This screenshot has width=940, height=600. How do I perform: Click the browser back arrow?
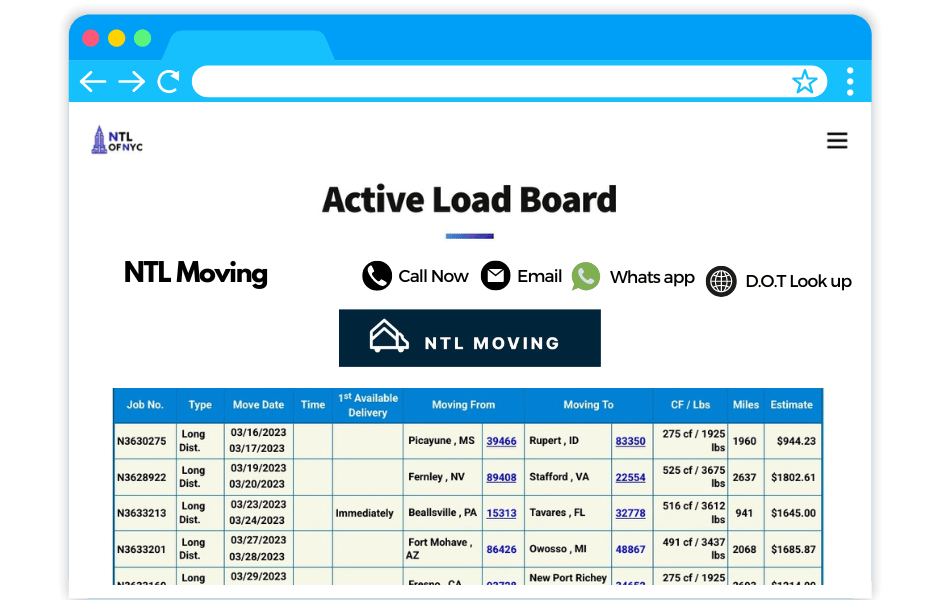click(x=92, y=81)
